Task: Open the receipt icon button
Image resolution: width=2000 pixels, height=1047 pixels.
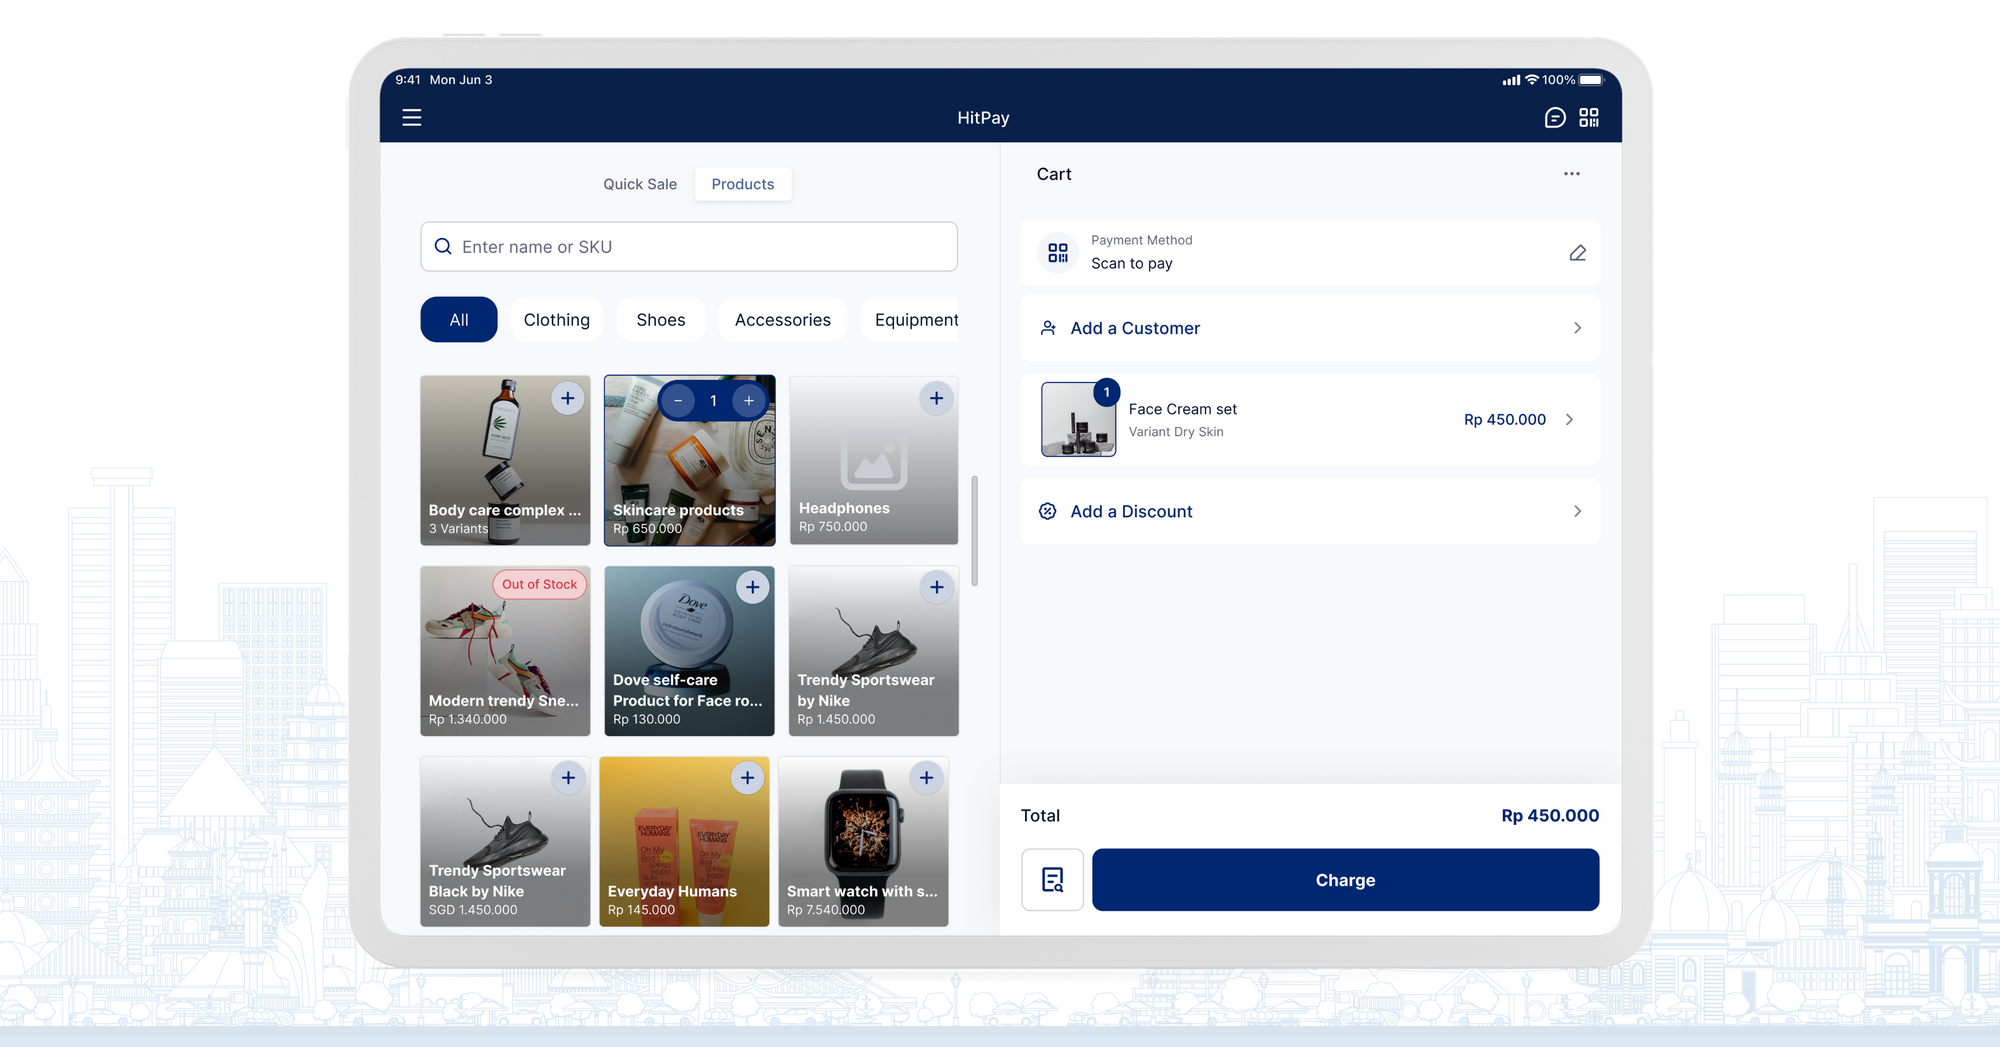Action: tap(1053, 880)
